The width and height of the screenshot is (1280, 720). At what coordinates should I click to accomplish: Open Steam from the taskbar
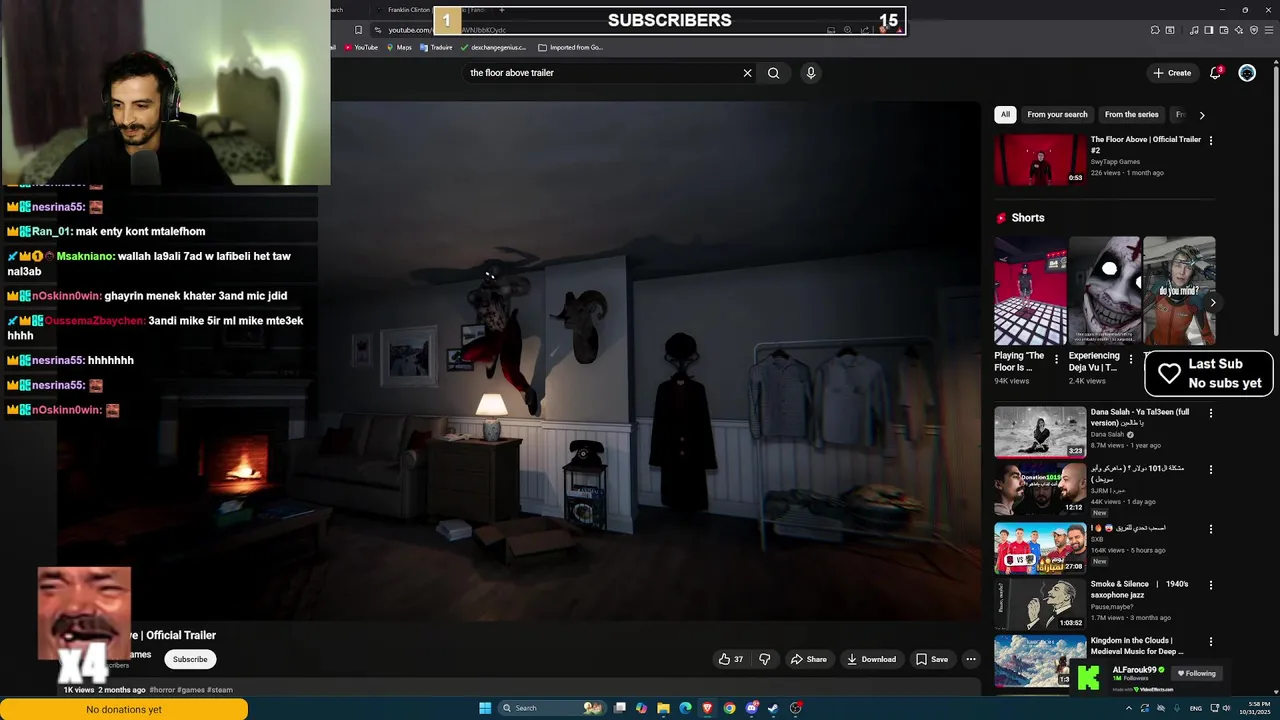773,708
